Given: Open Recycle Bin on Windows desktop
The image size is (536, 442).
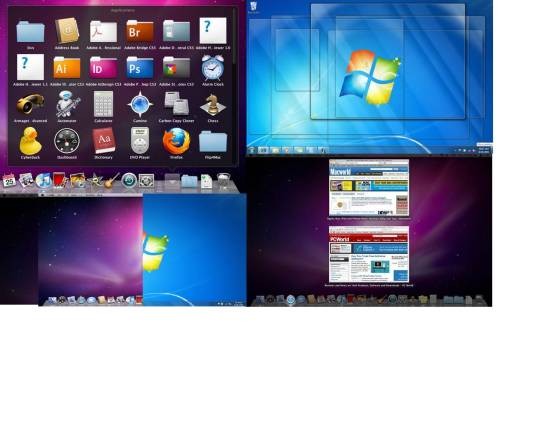Looking at the screenshot, I should (254, 8).
